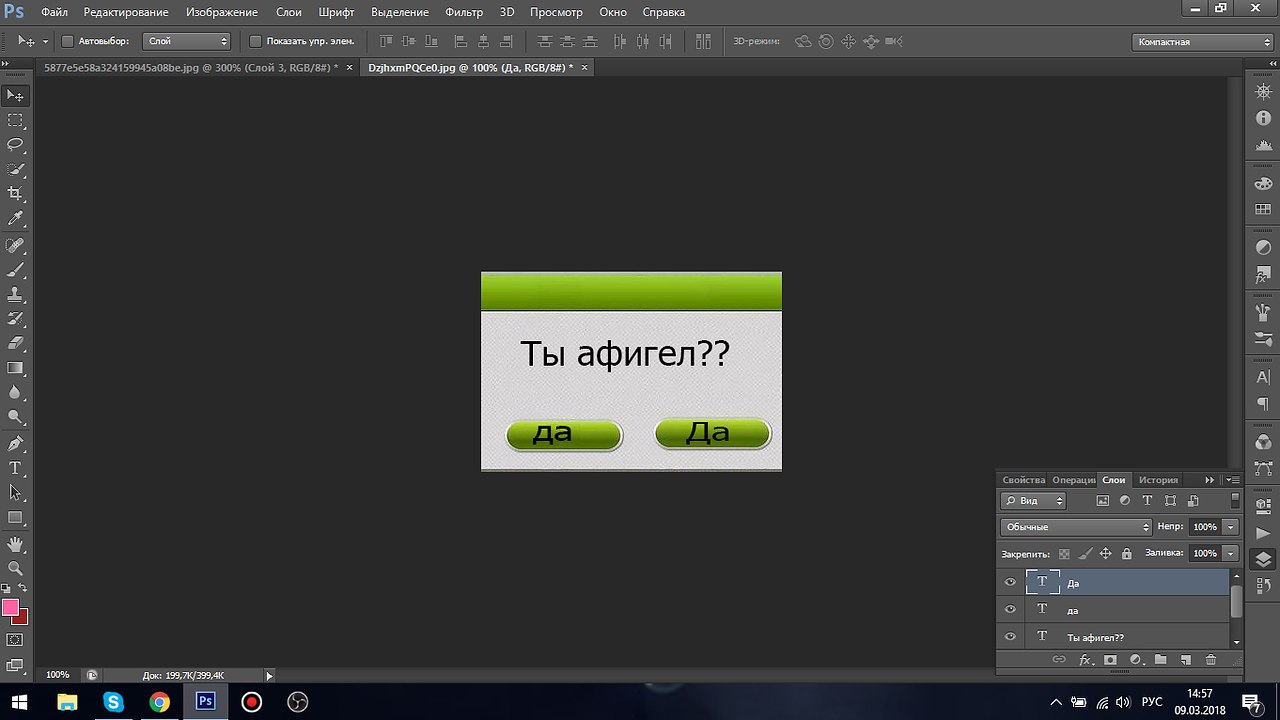Create new adjustment layer icon

click(x=1136, y=660)
